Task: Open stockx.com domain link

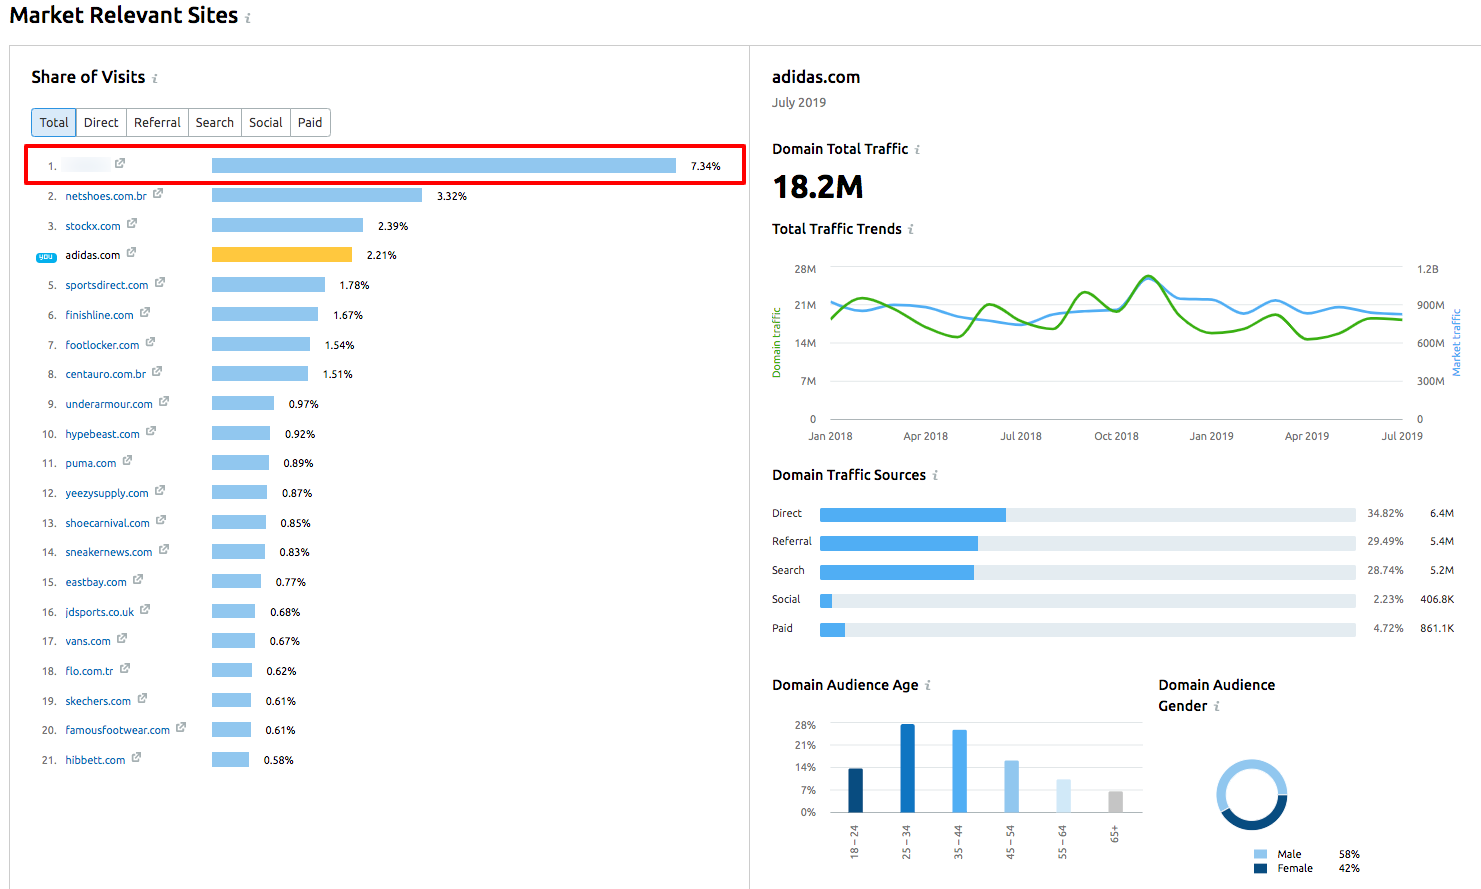Action: (93, 226)
